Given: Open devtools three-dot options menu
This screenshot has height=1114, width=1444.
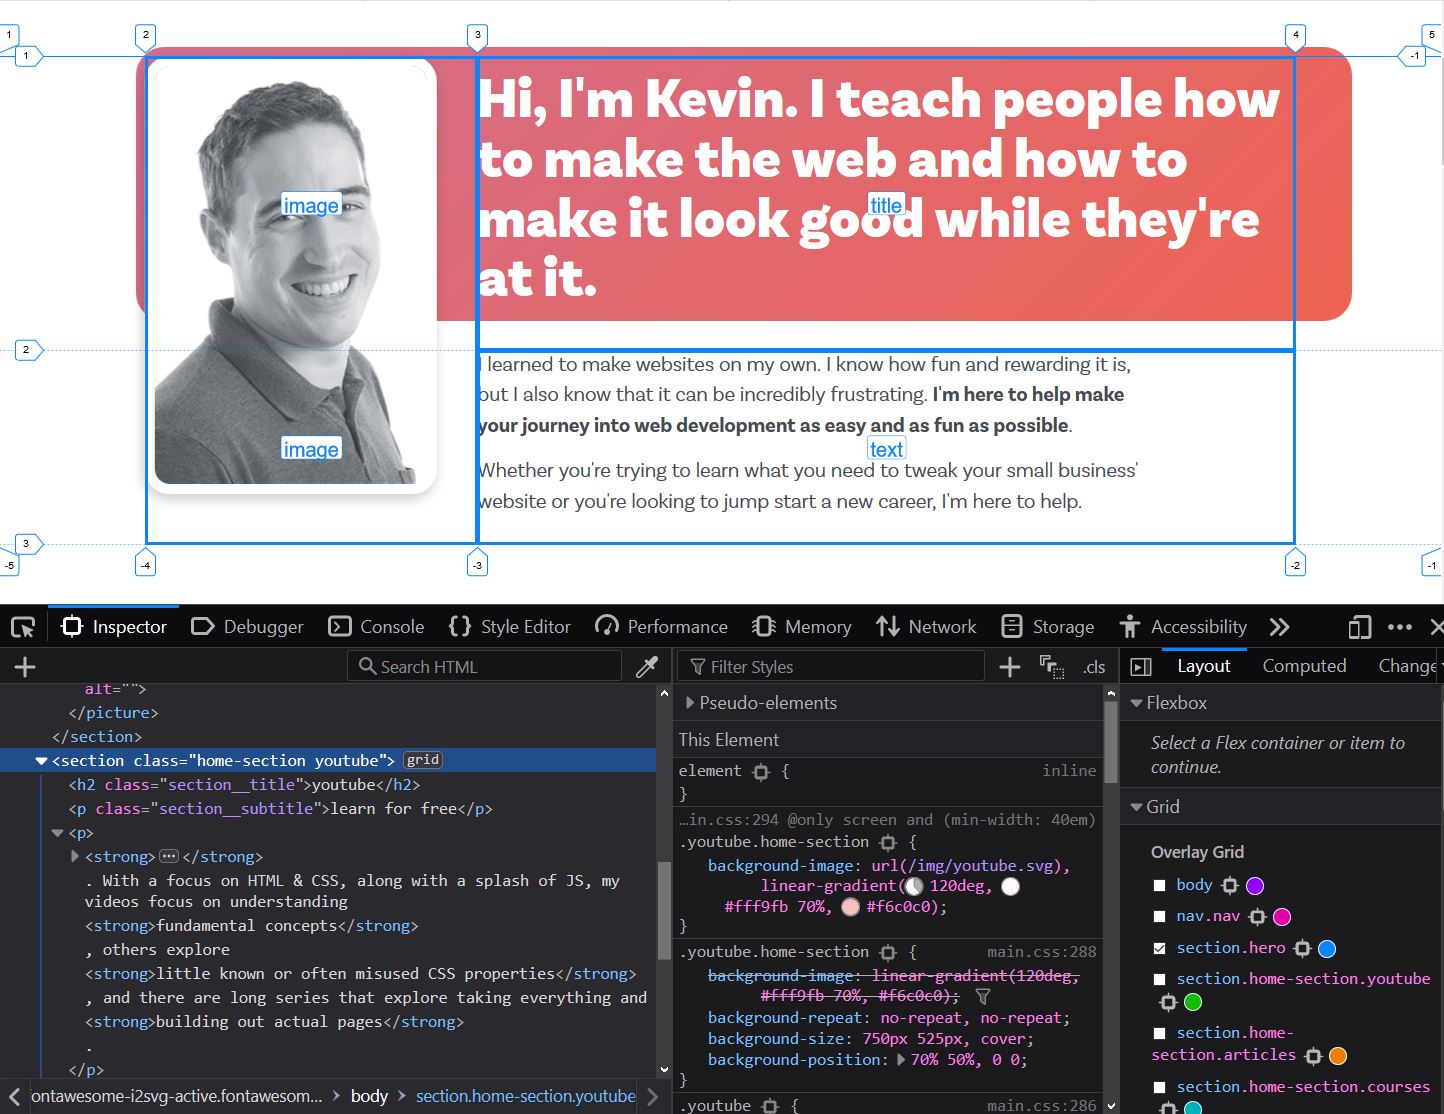Looking at the screenshot, I should click(x=1400, y=627).
